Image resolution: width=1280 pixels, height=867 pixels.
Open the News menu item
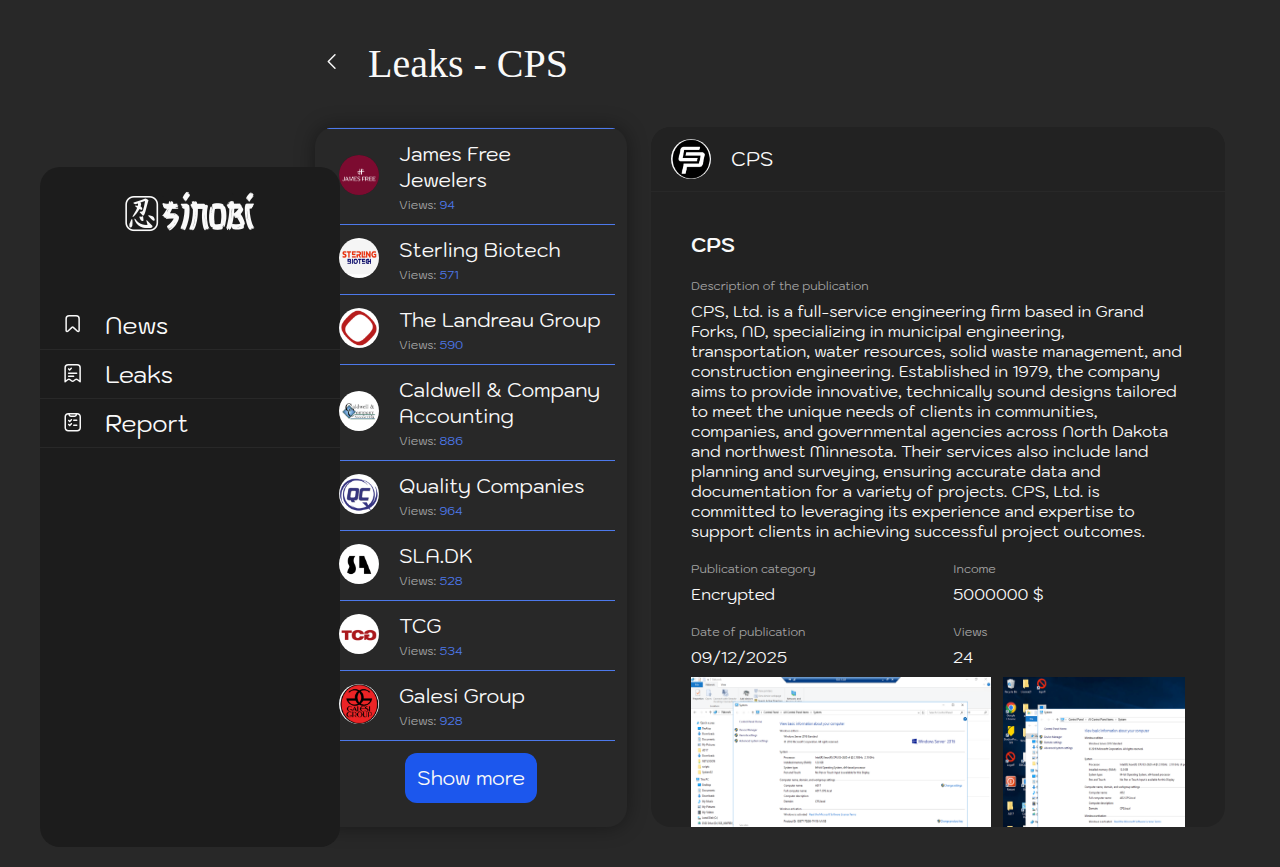coord(137,326)
